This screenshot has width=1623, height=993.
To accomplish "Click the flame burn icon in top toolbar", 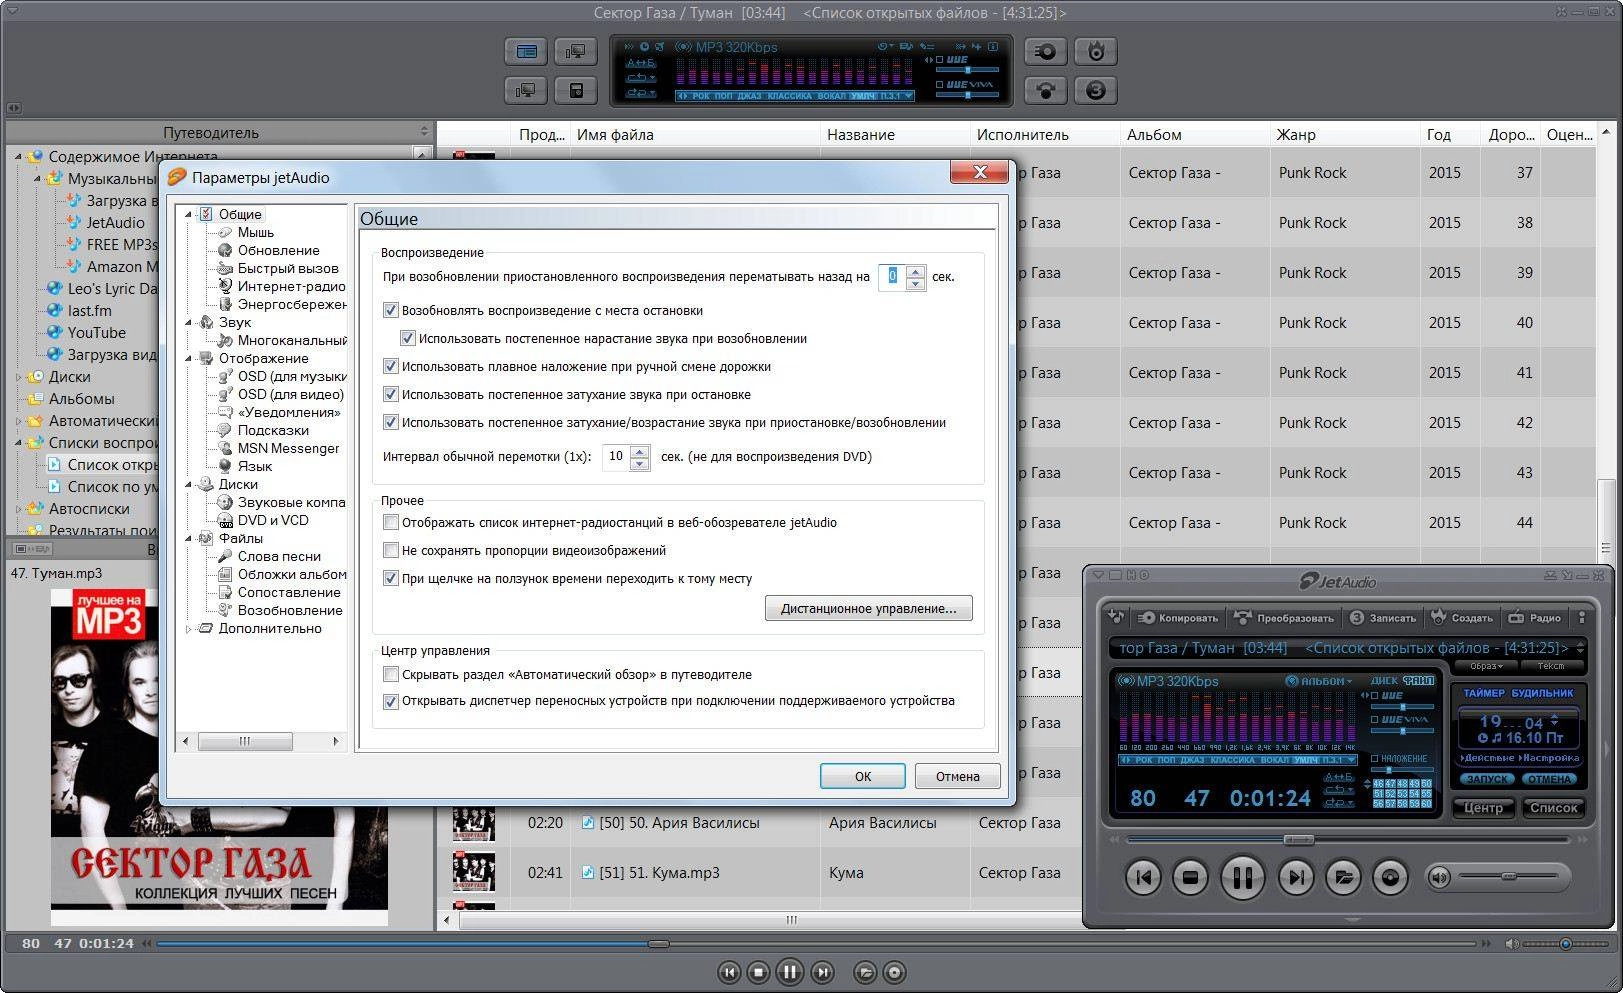I will [1096, 52].
